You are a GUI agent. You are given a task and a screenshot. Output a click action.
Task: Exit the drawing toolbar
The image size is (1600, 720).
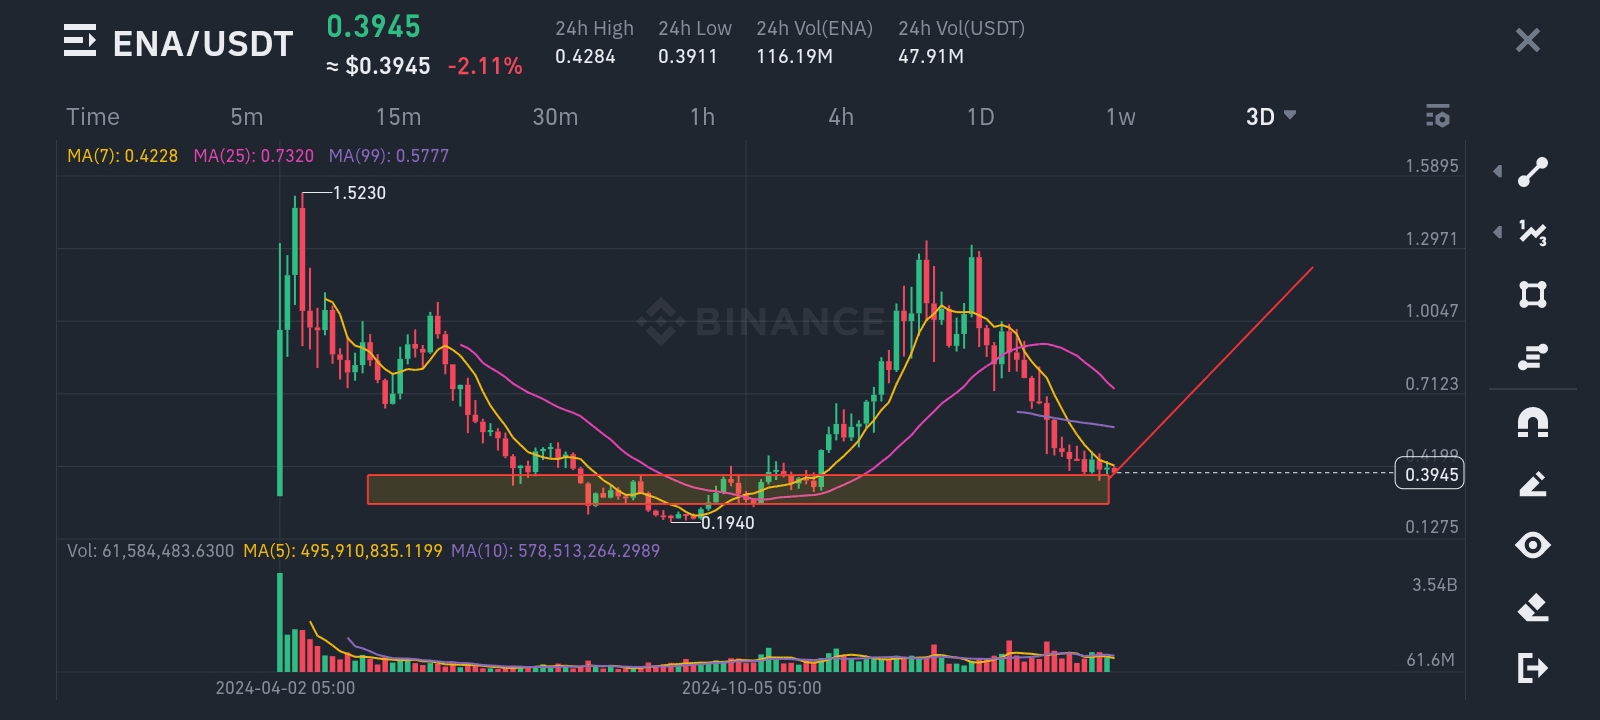coord(1533,667)
